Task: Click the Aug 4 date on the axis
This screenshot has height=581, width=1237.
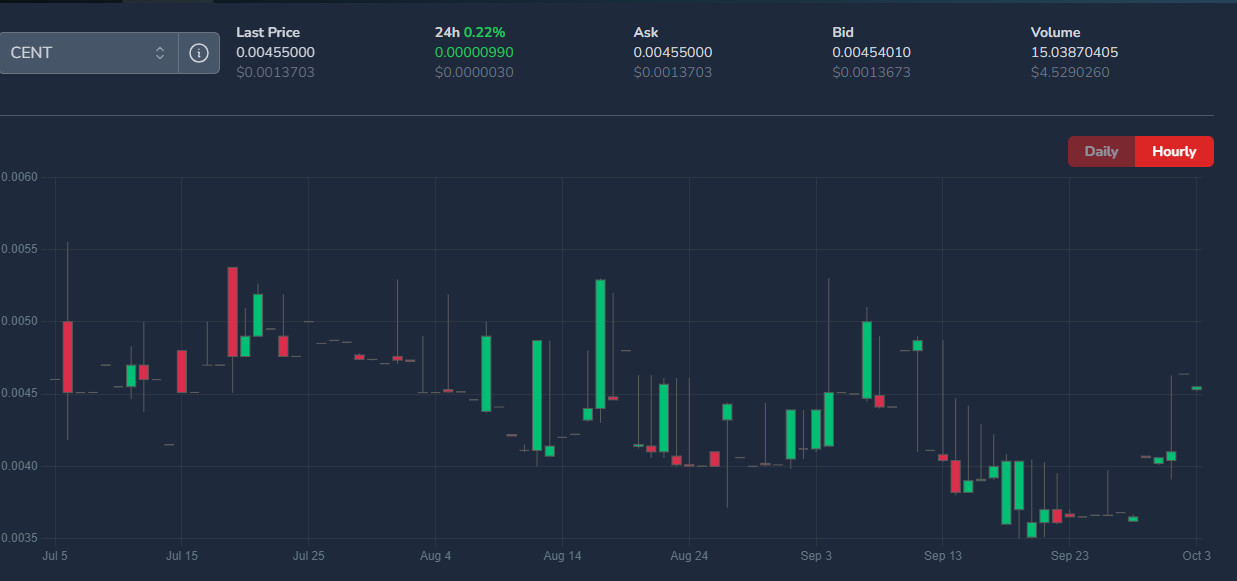Action: (x=435, y=555)
